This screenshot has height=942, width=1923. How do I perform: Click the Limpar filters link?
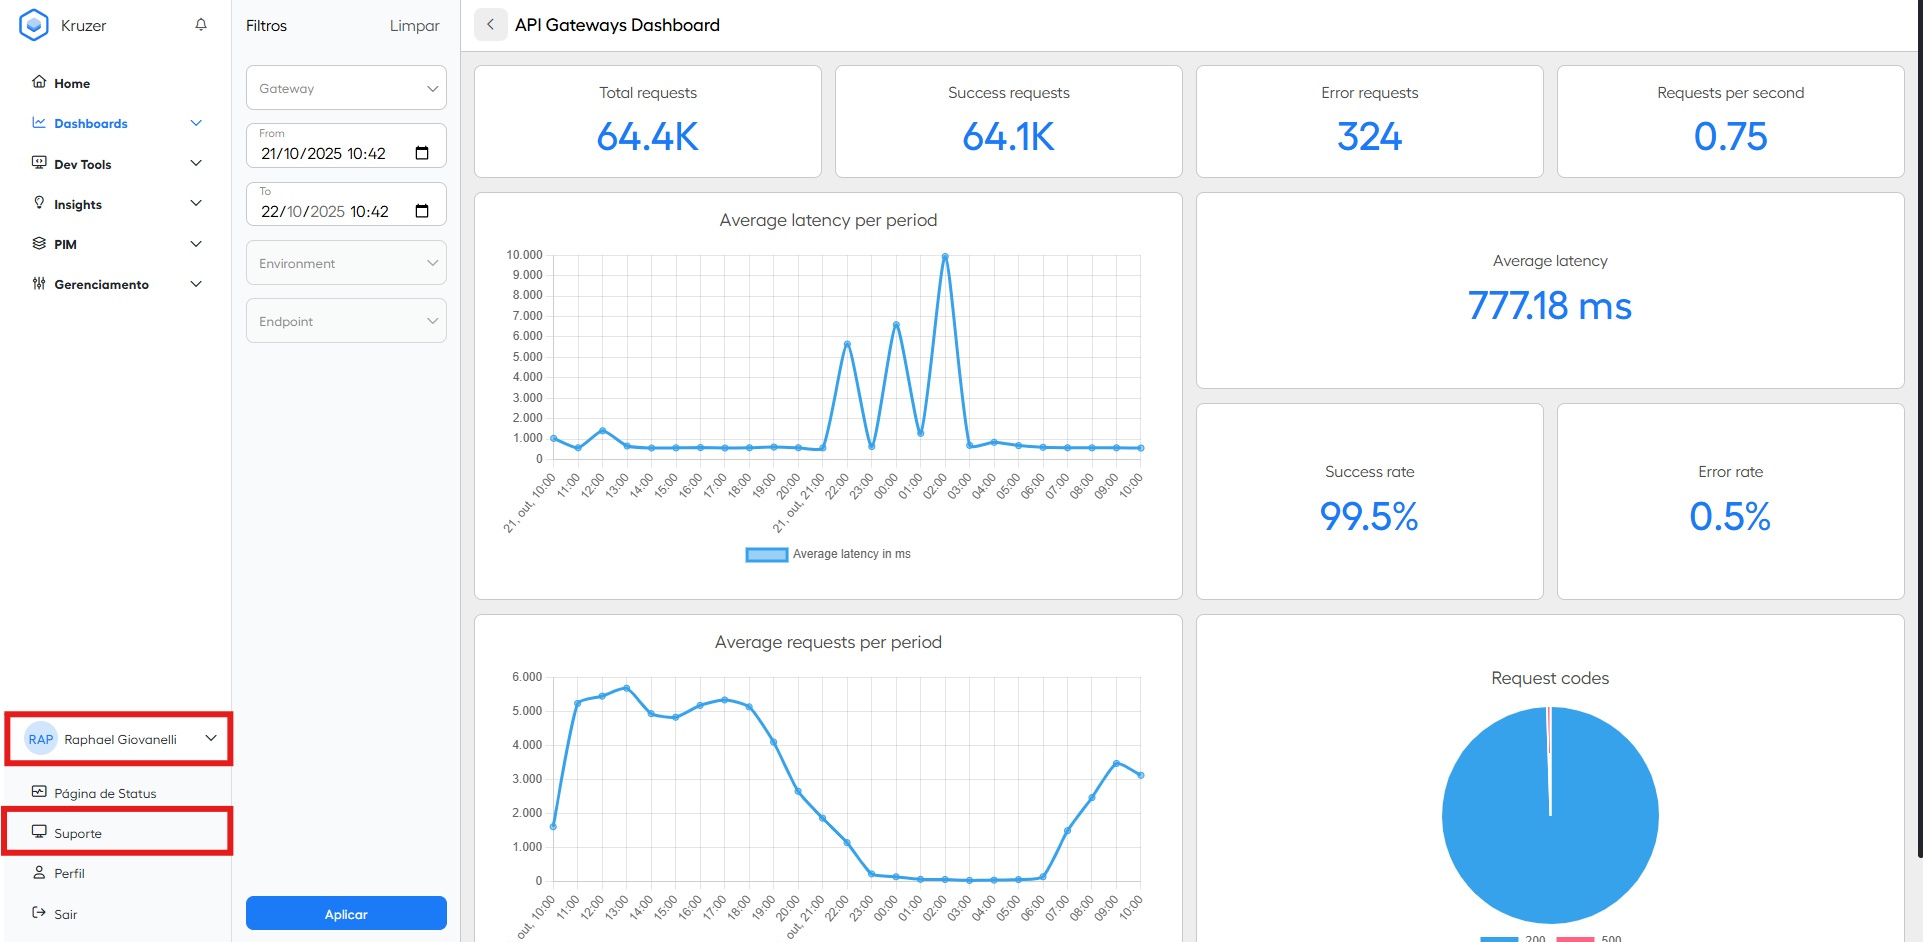coord(414,26)
